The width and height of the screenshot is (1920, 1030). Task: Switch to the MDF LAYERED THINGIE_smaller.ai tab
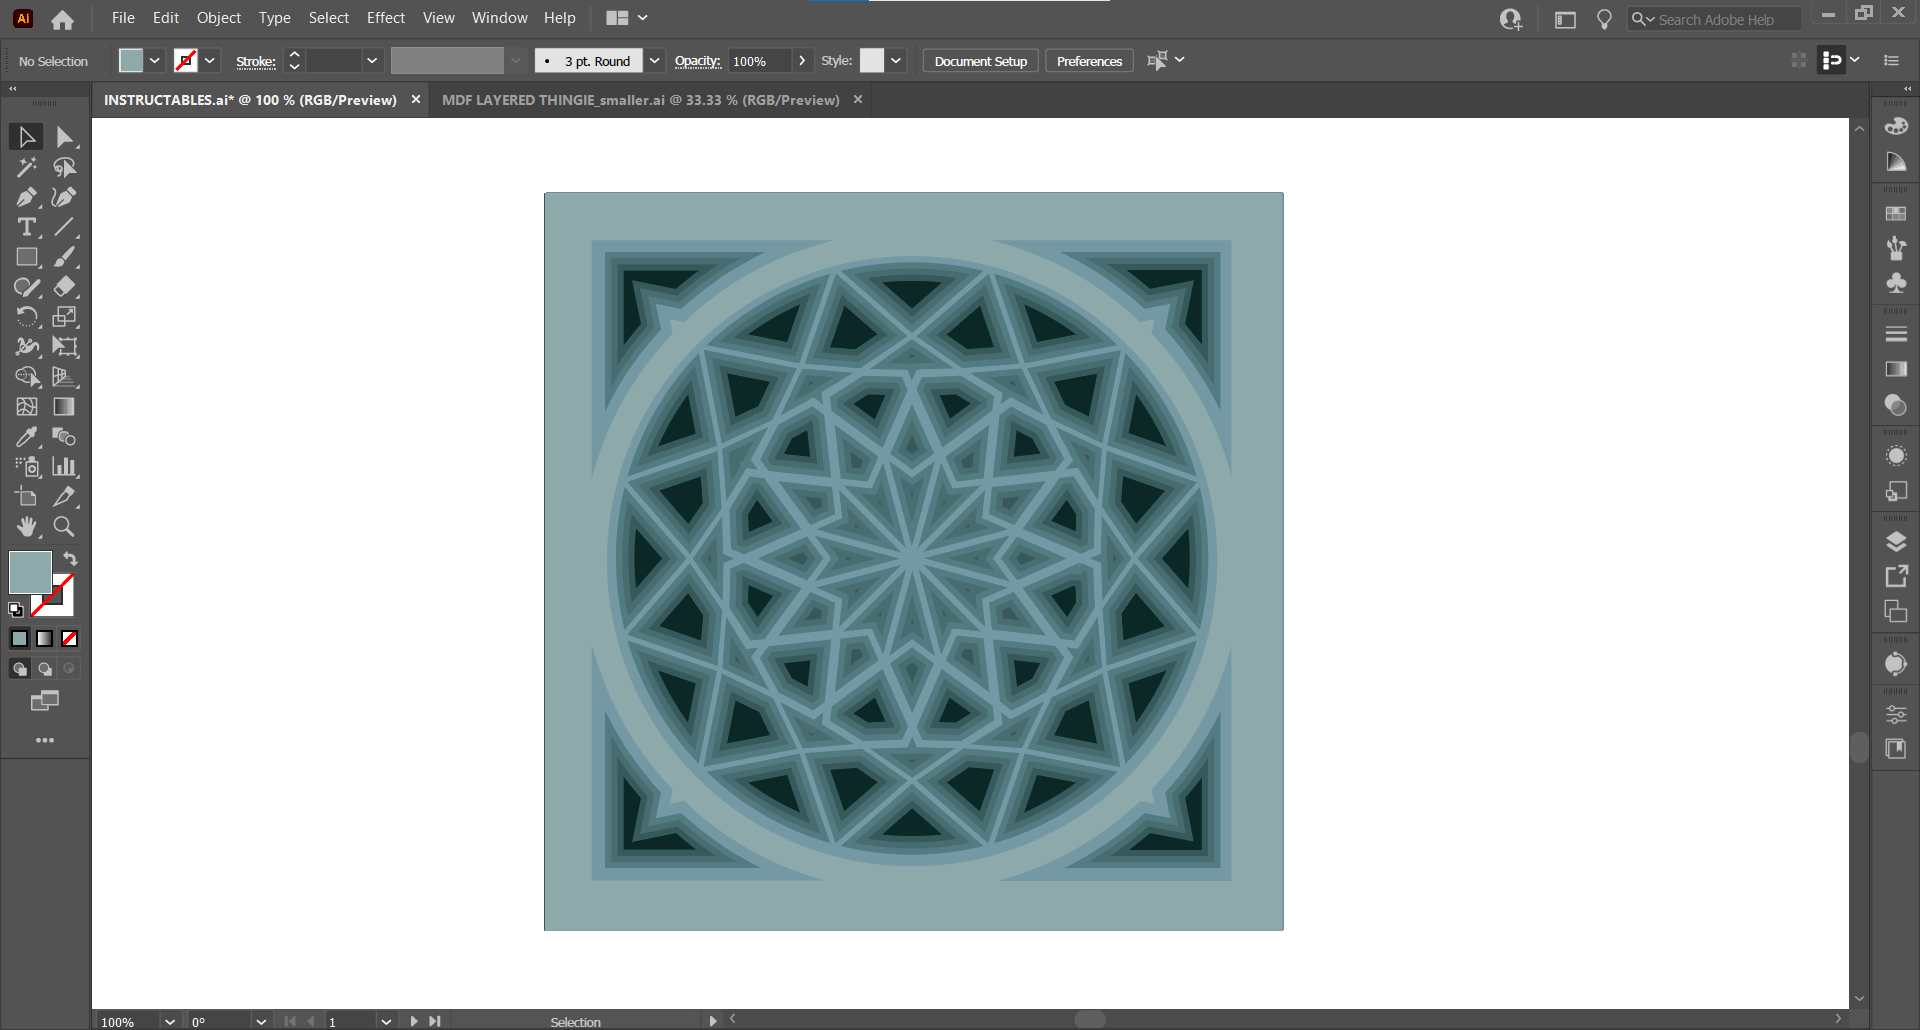click(x=640, y=99)
